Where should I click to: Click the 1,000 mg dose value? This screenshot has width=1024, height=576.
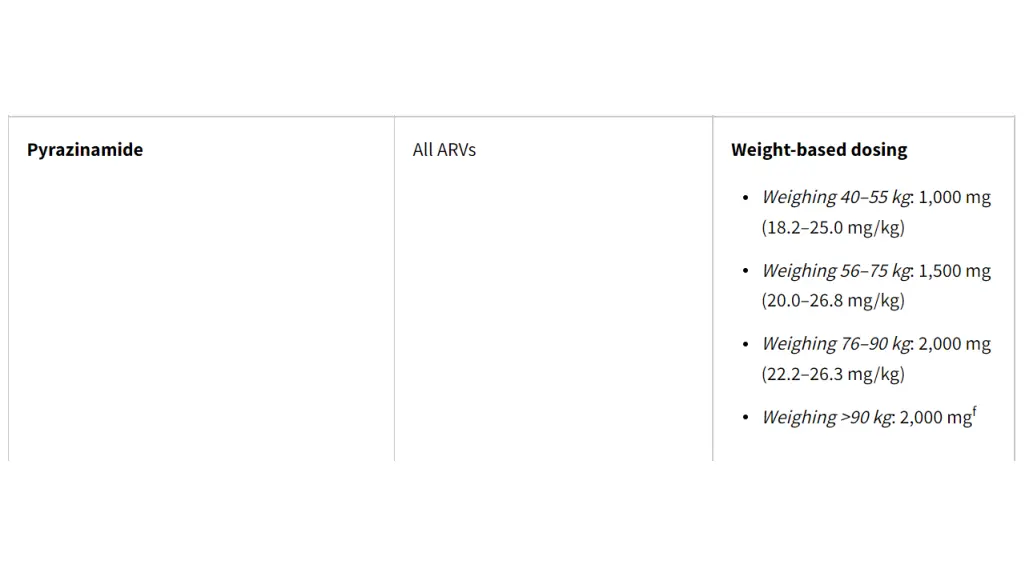[x=955, y=197]
